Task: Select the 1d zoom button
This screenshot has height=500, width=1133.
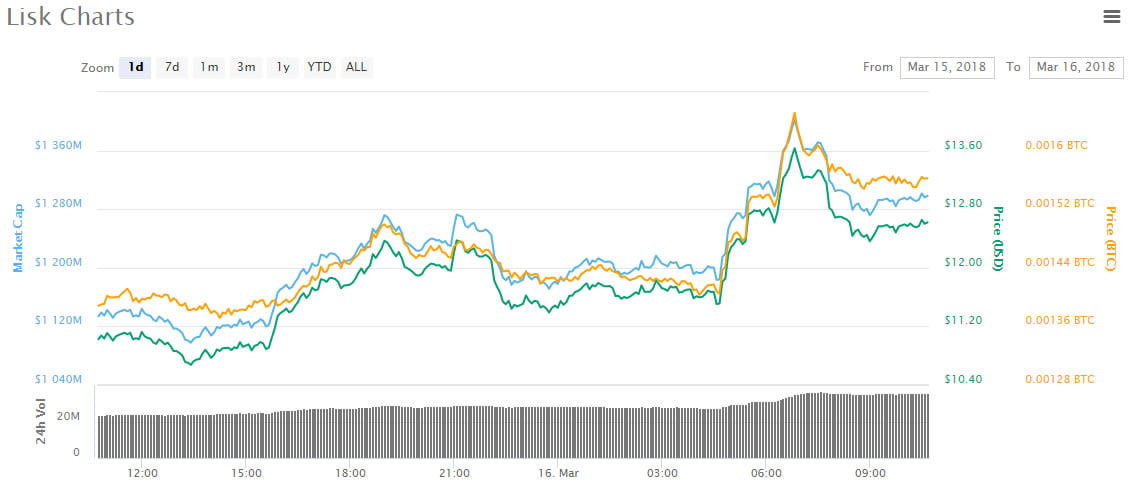Action: (135, 67)
